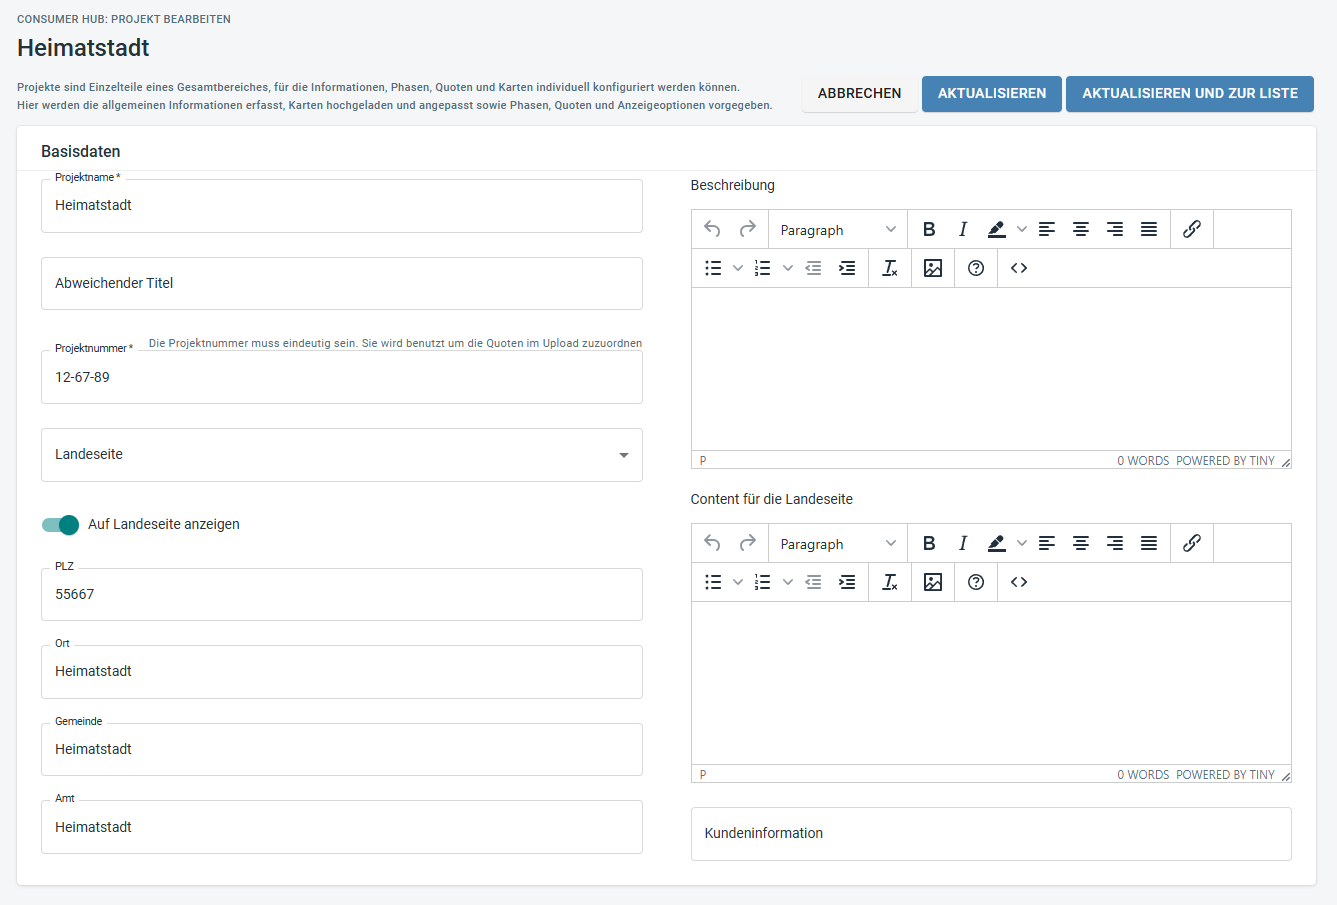Image resolution: width=1337 pixels, height=905 pixels.
Task: Focus the Ort input field
Action: 342,672
